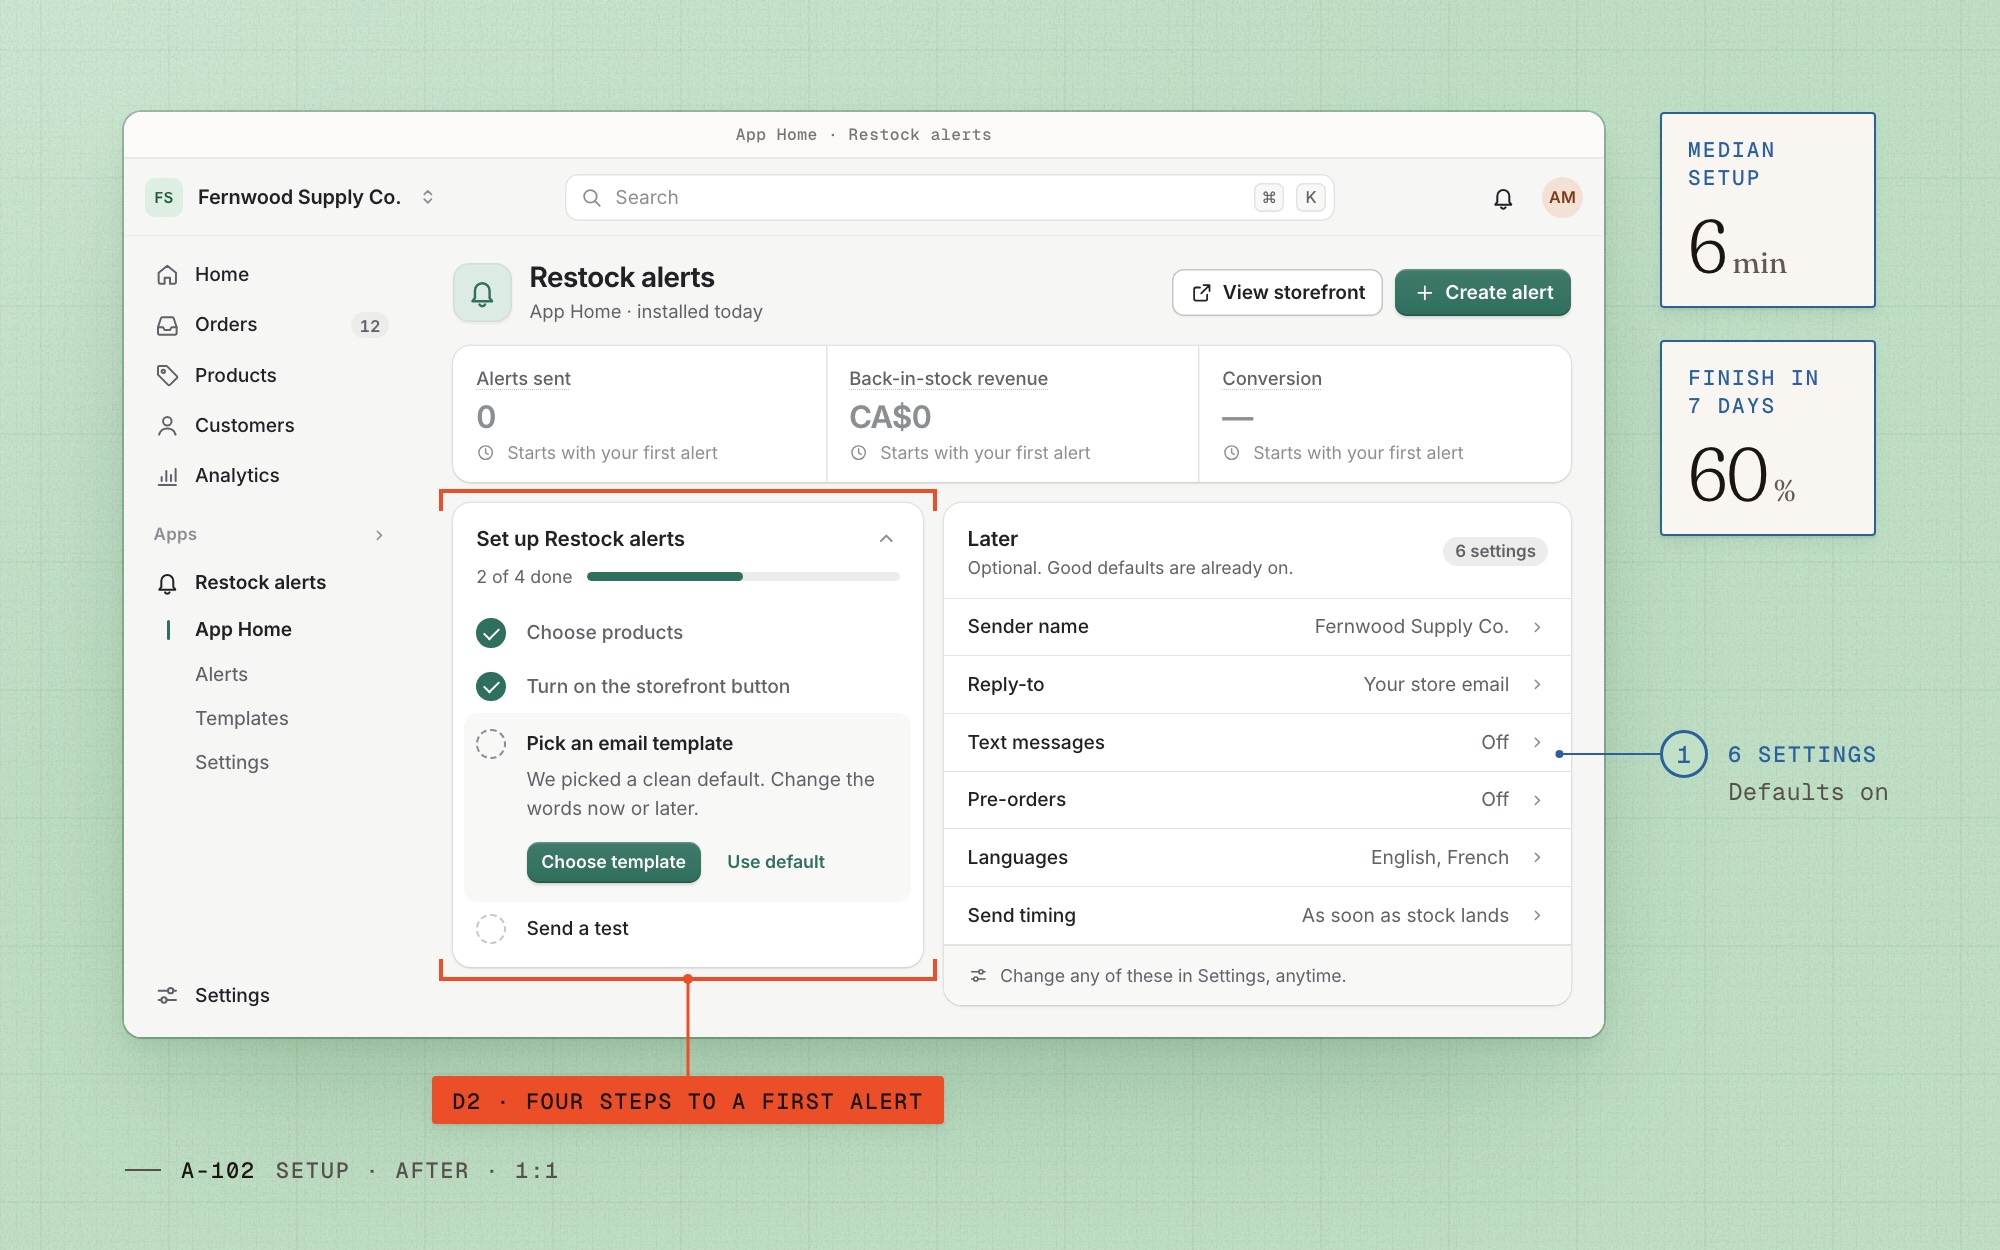
Task: Focus the Search input field
Action: (x=949, y=198)
